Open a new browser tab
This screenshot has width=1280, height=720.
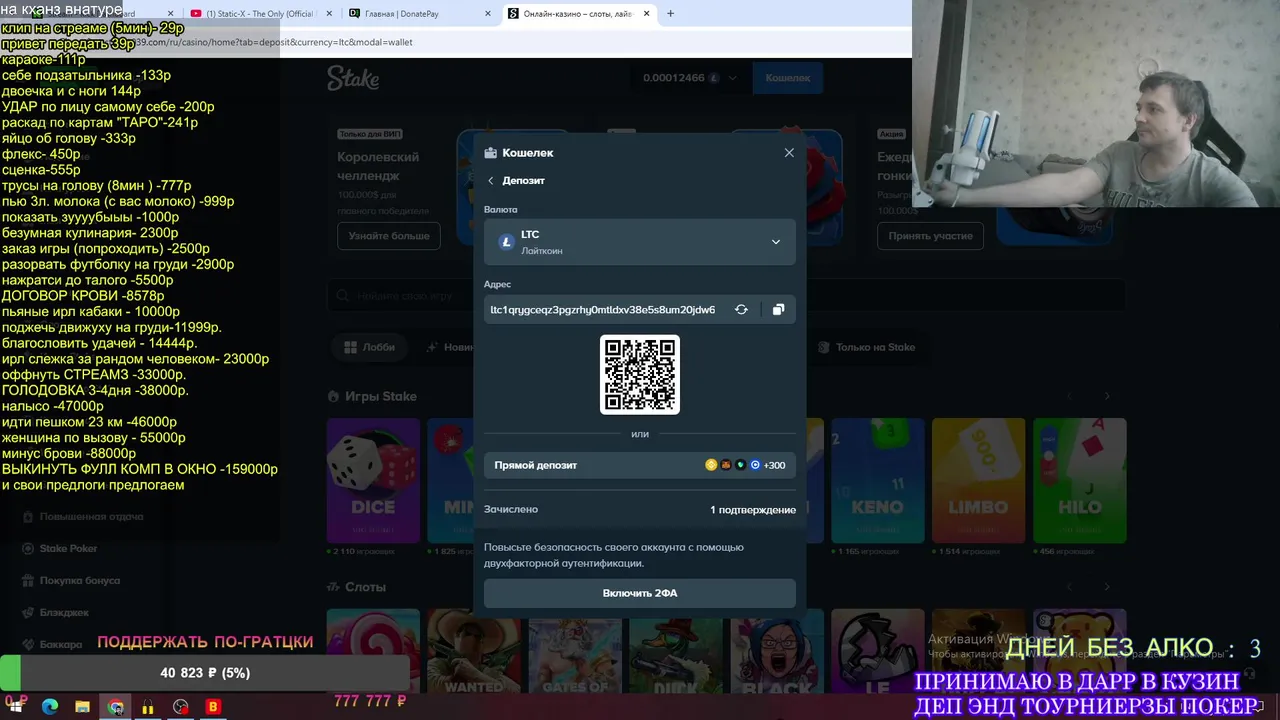click(x=670, y=14)
